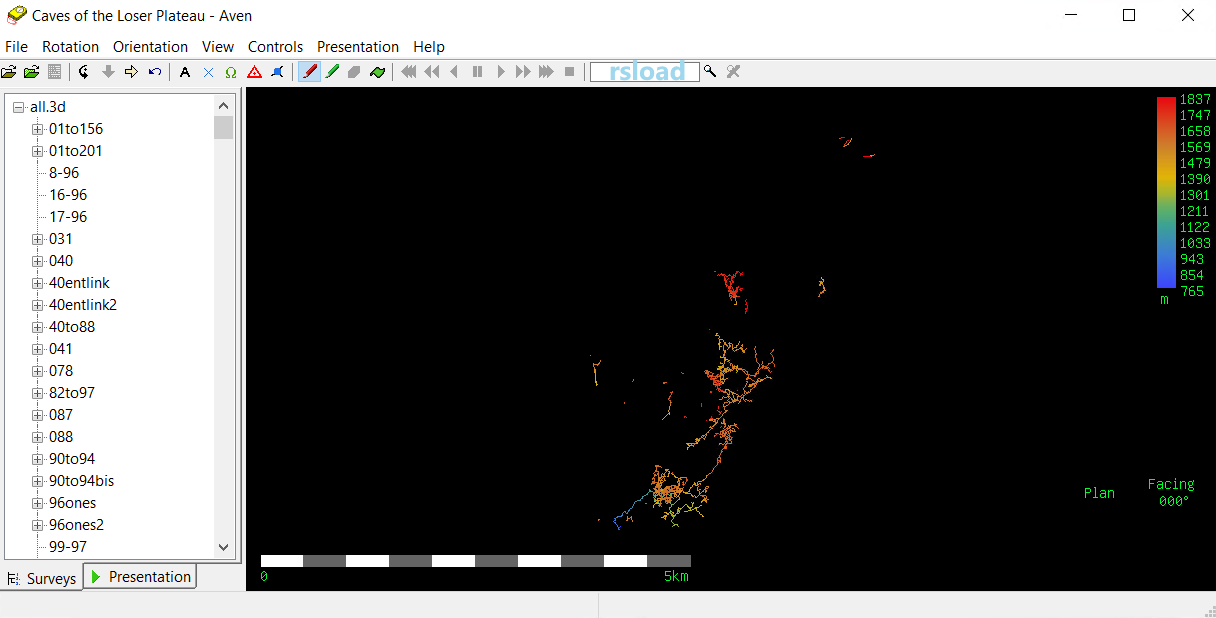Toggle station names with the A icon
Image resolution: width=1216 pixels, height=618 pixels.
click(x=185, y=72)
